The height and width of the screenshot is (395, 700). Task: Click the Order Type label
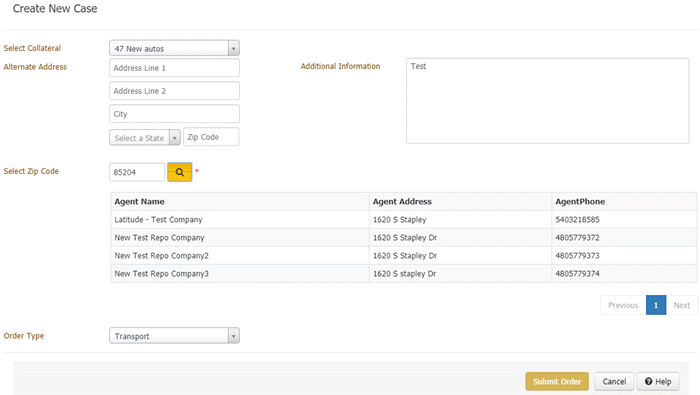click(x=24, y=336)
